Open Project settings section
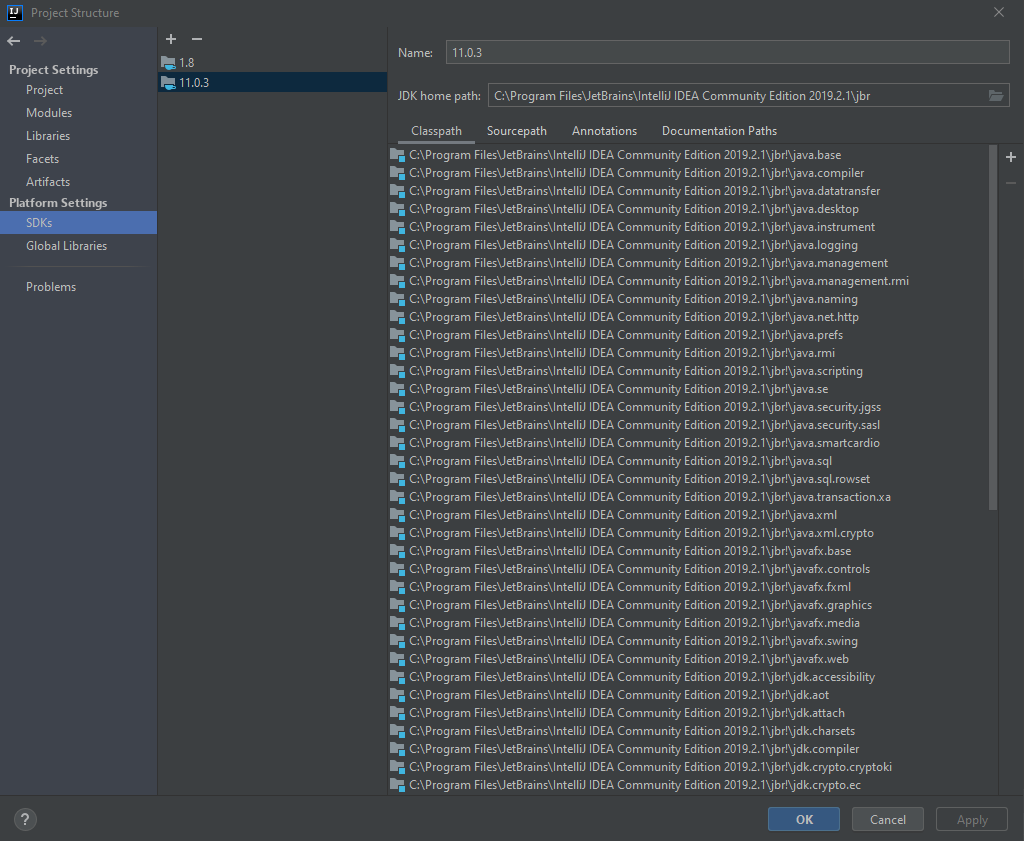 [x=44, y=90]
